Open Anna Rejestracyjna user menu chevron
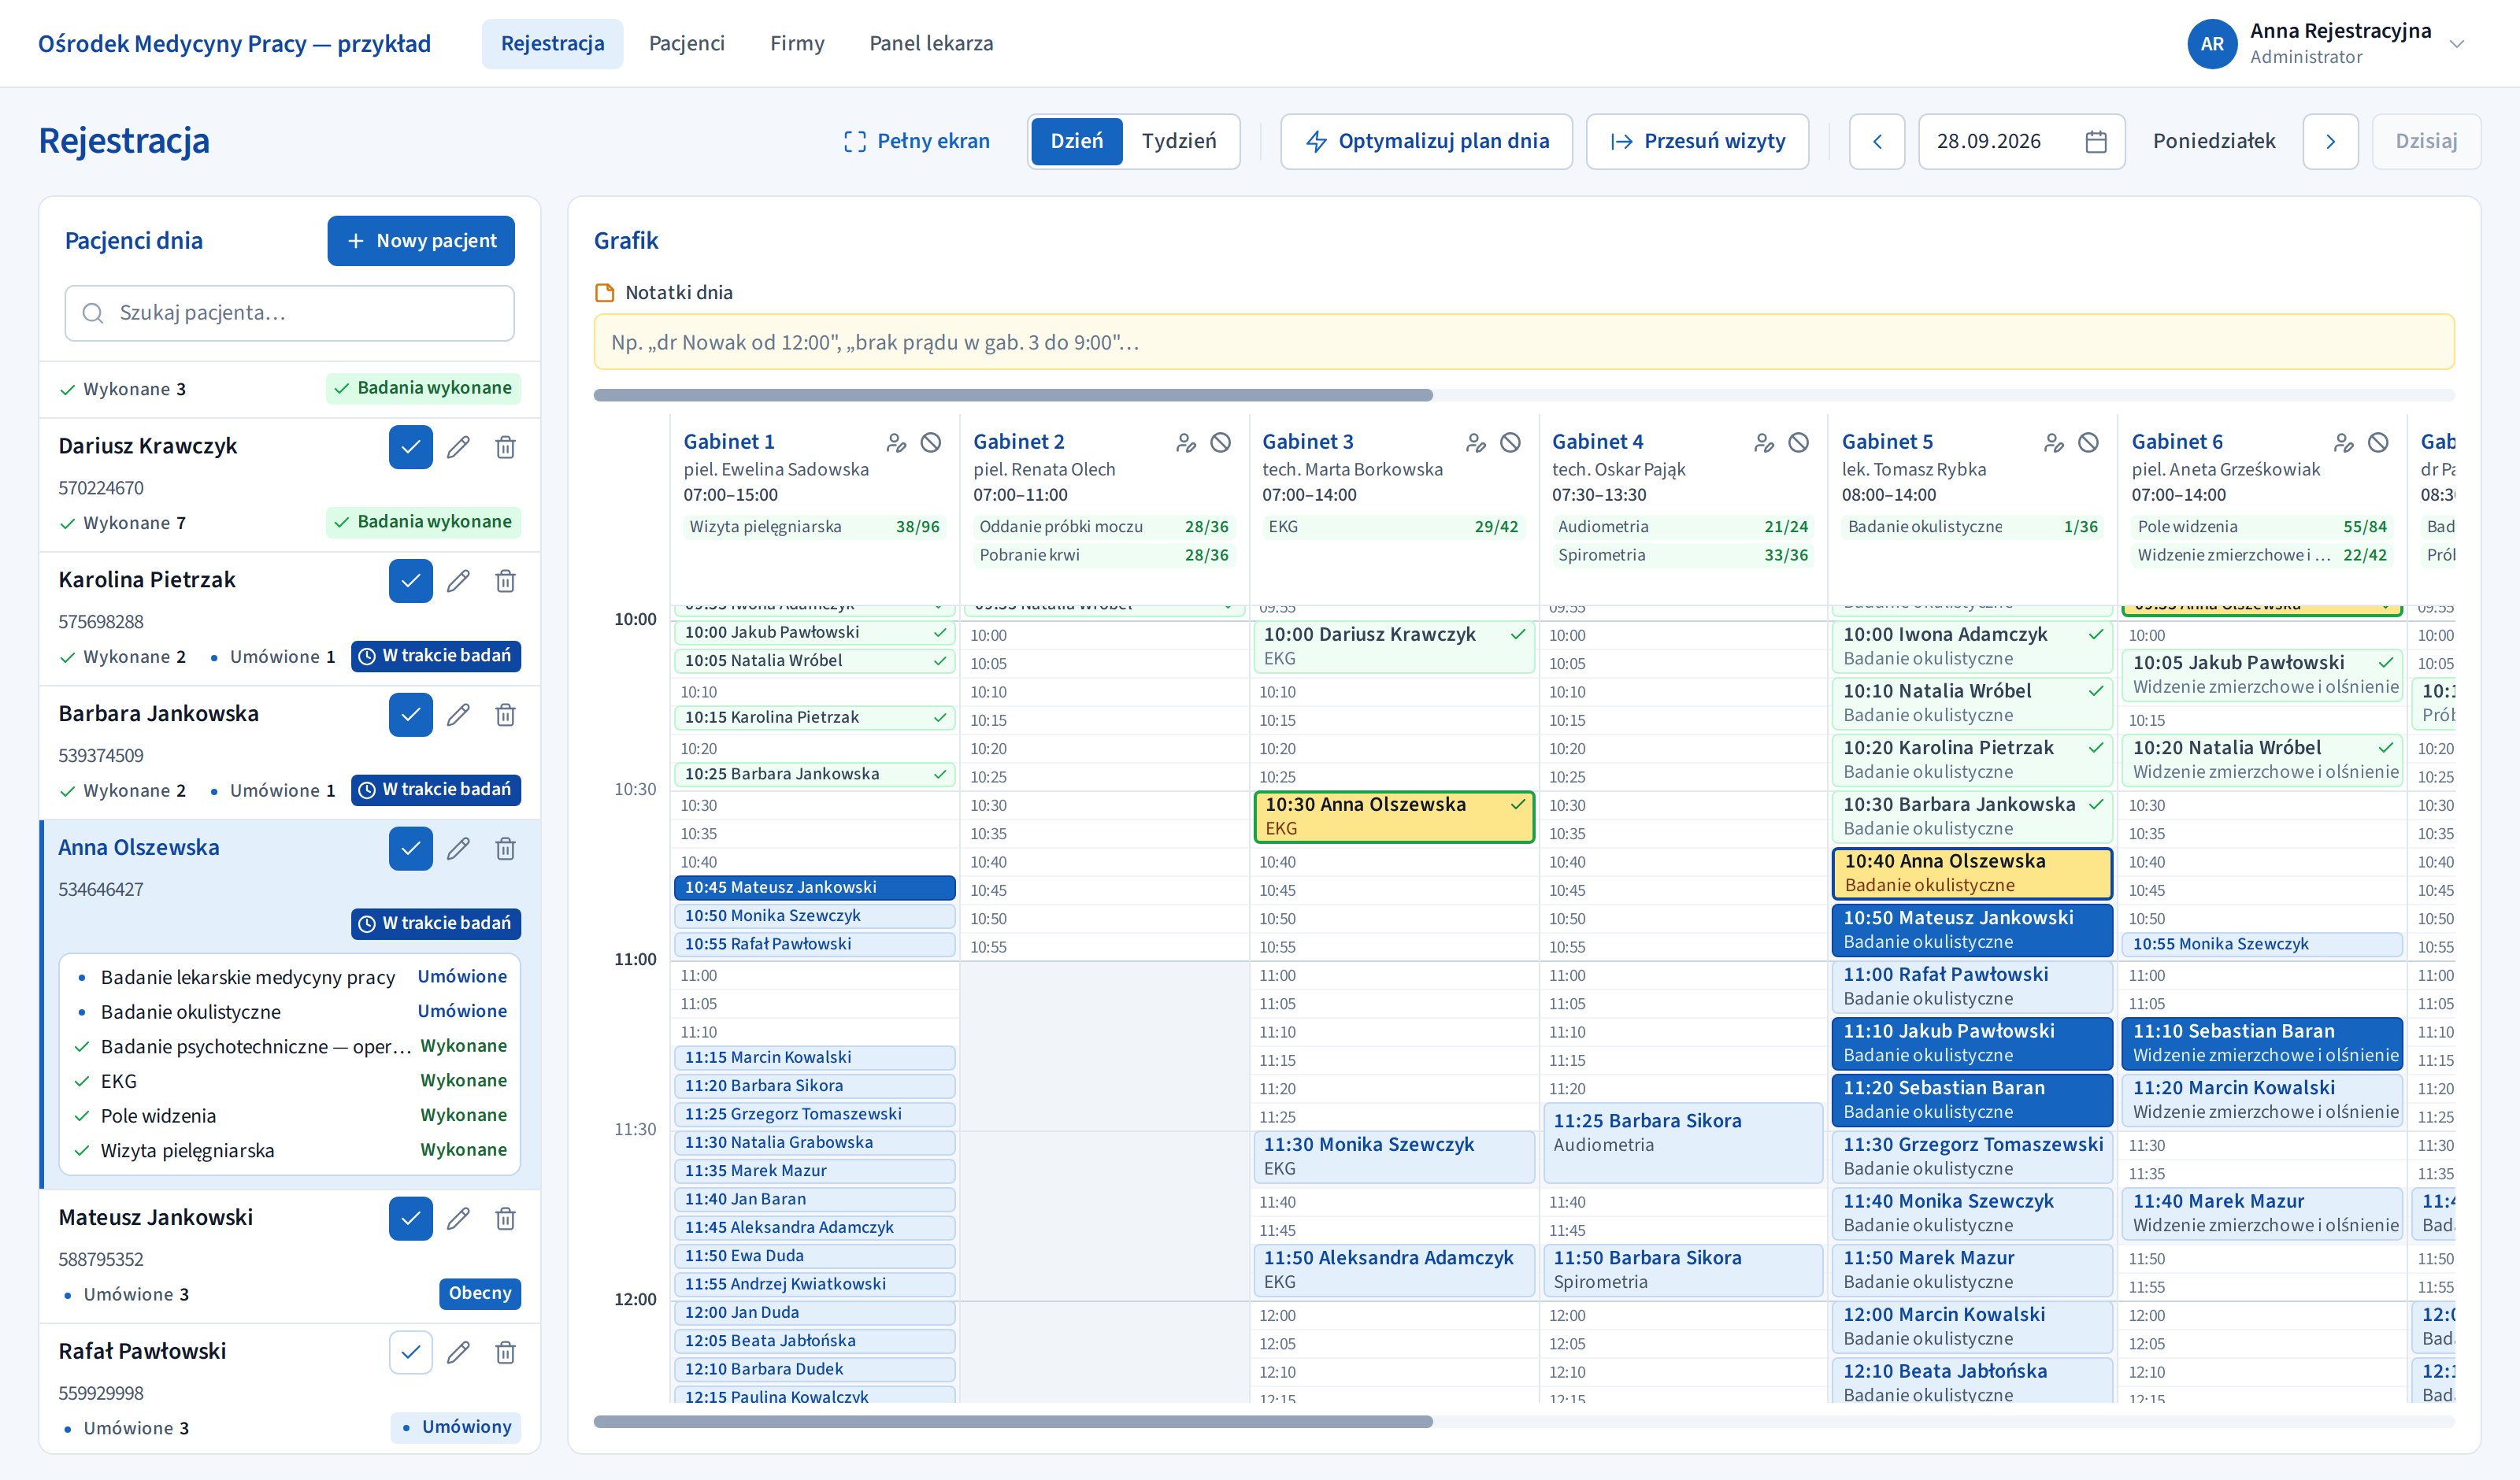 coord(2456,44)
